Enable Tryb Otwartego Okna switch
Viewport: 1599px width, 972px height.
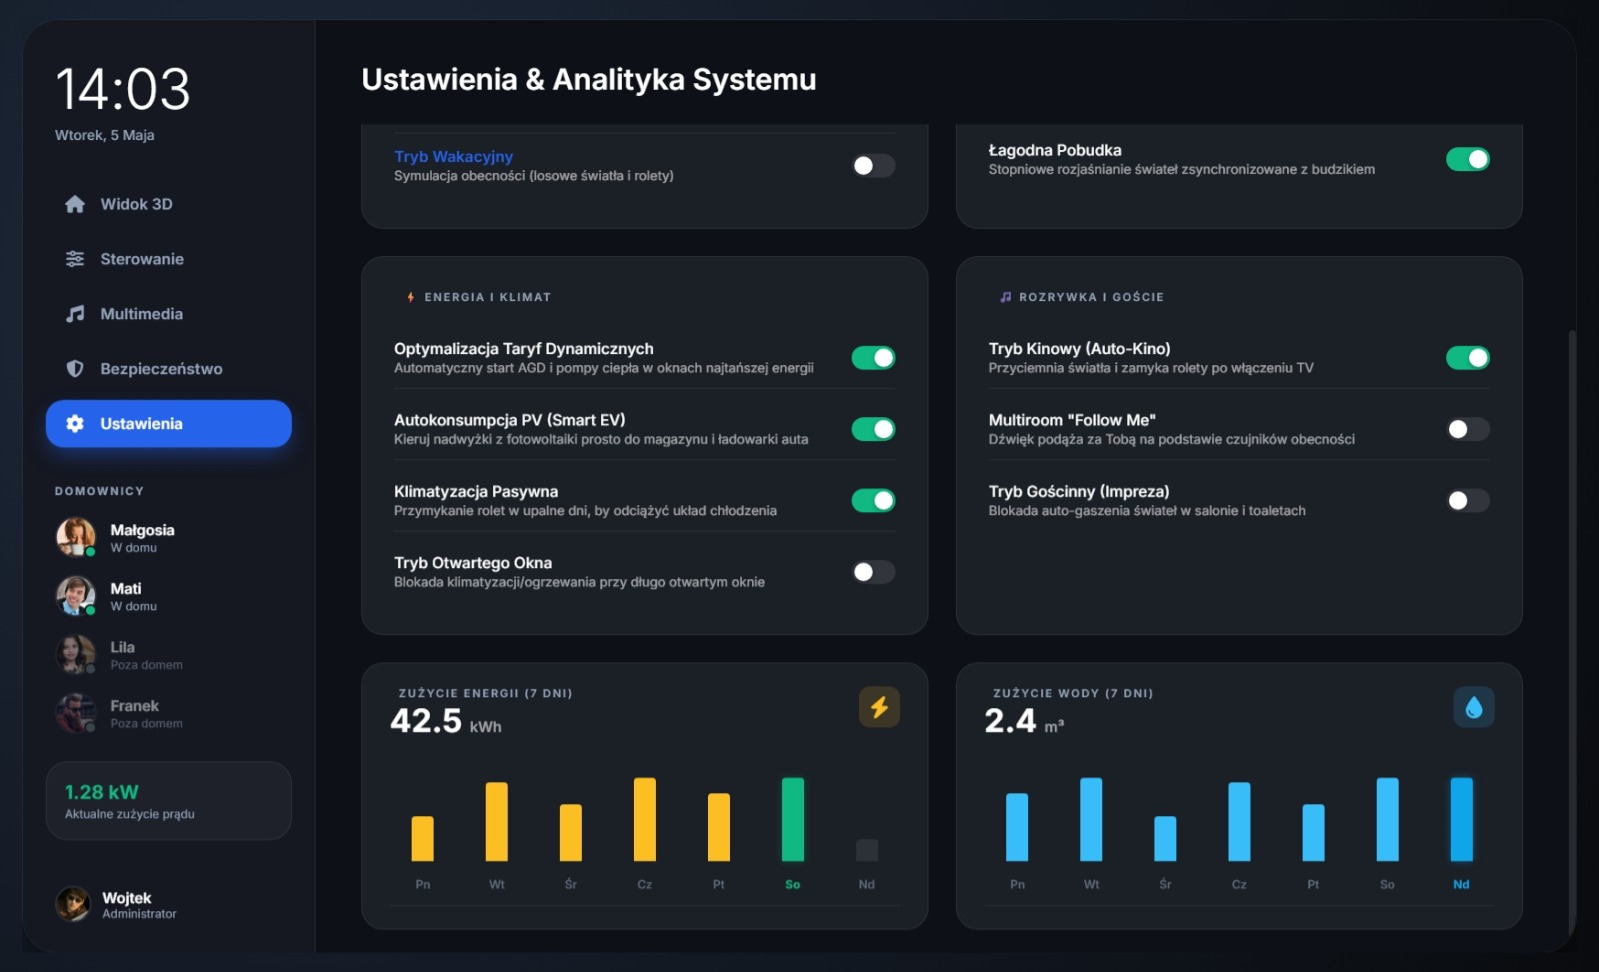click(x=873, y=572)
